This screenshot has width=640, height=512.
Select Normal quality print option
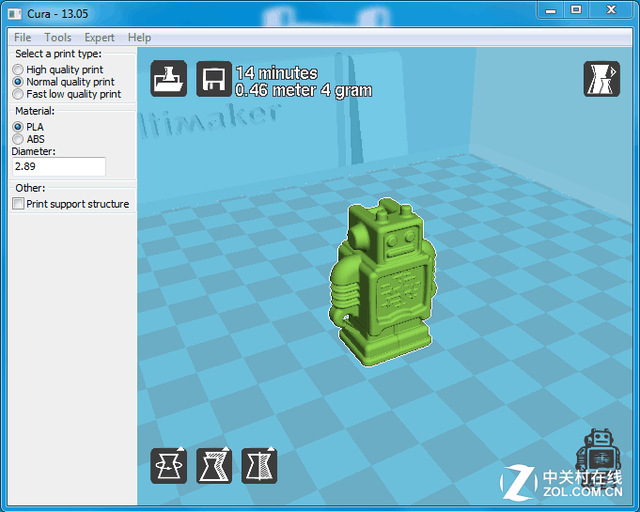pyautogui.click(x=63, y=82)
